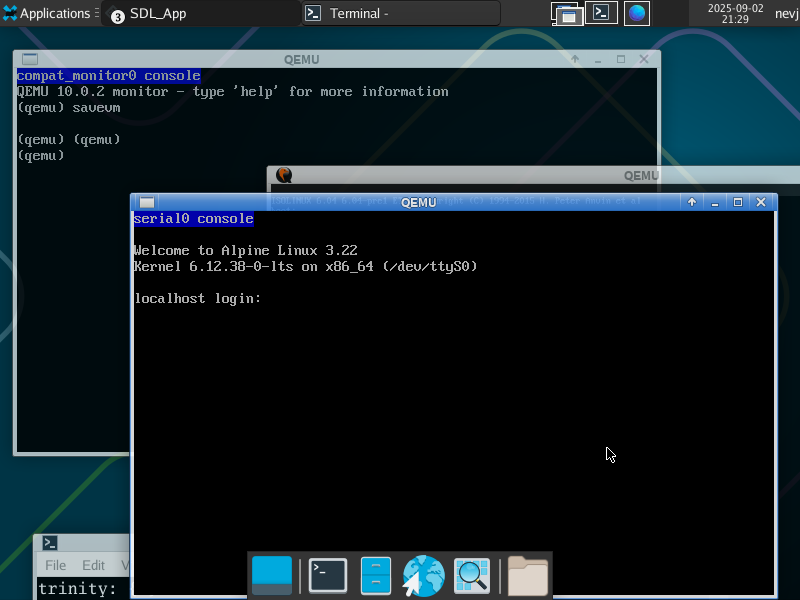Click terminal window icon at bottom left
800x600 pixels.
(49, 543)
